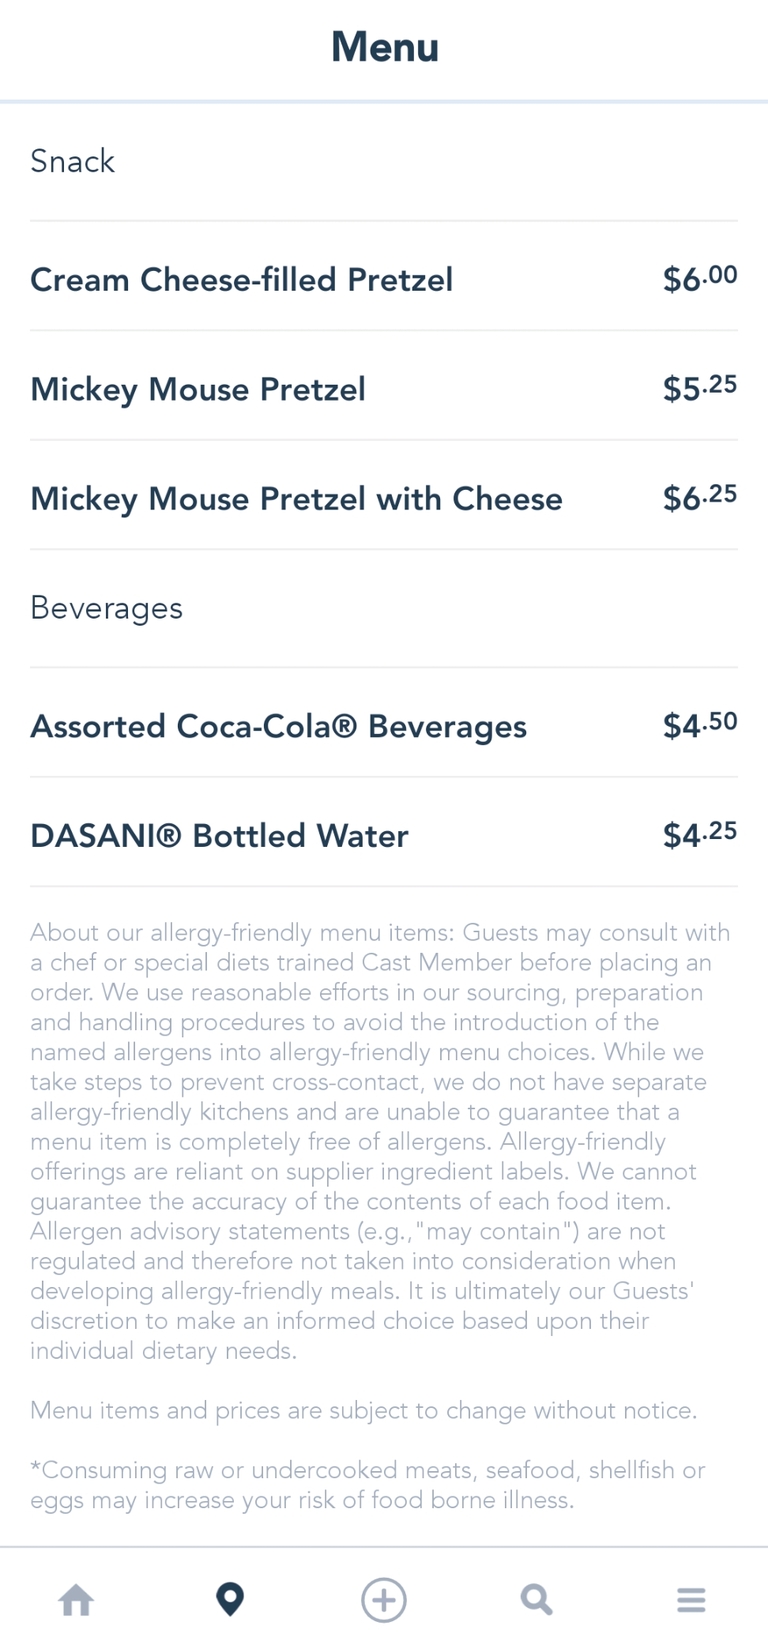Pick DASANI Bottled Water
This screenshot has width=768, height=1652.
click(x=219, y=836)
